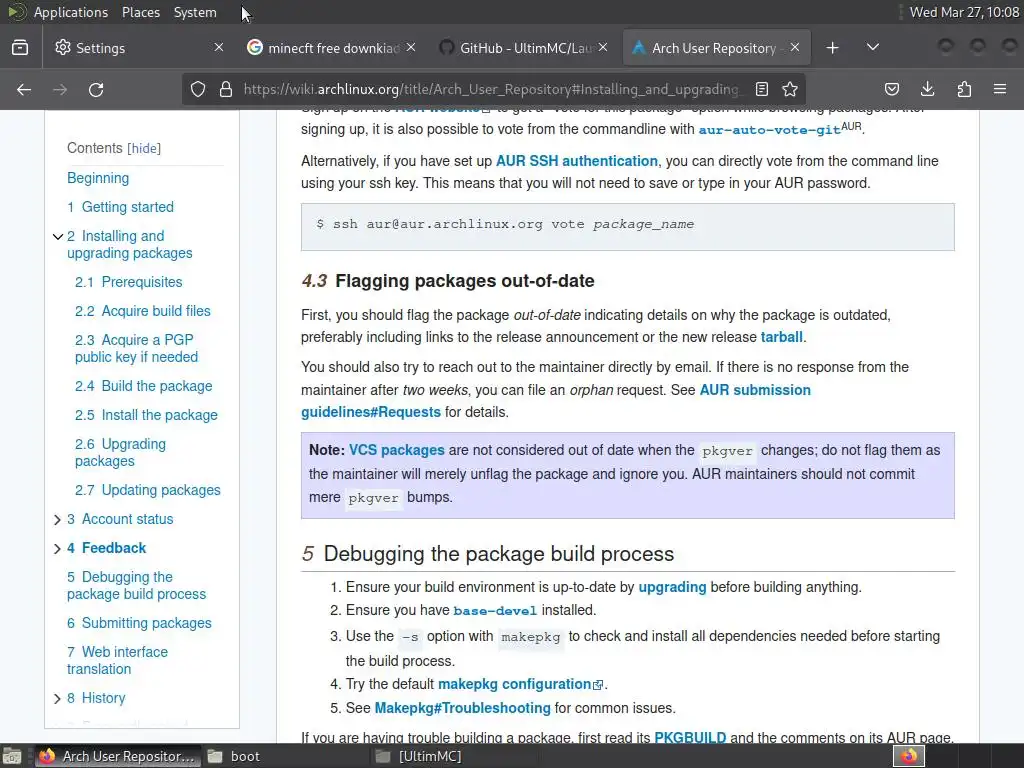Click the forward navigation arrow
This screenshot has height=768, width=1024.
click(60, 89)
